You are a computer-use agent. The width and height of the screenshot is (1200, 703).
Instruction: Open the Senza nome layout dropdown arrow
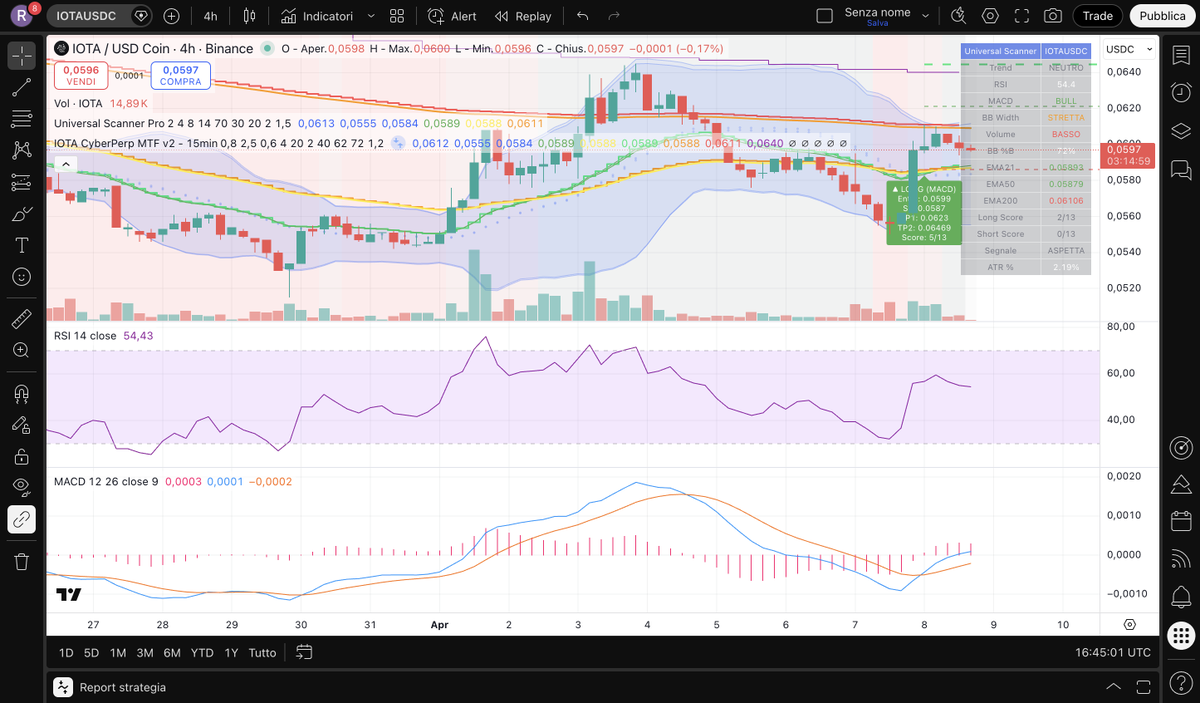925,16
